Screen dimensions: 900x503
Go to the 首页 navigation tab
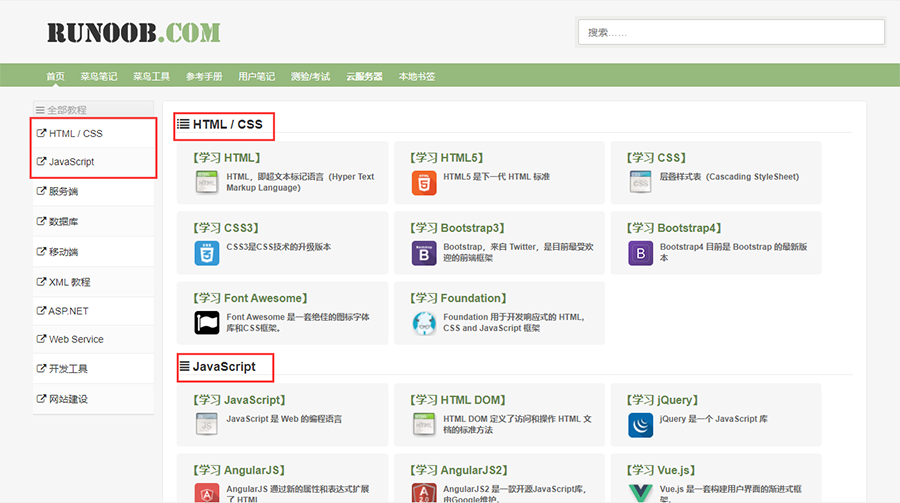click(56, 76)
